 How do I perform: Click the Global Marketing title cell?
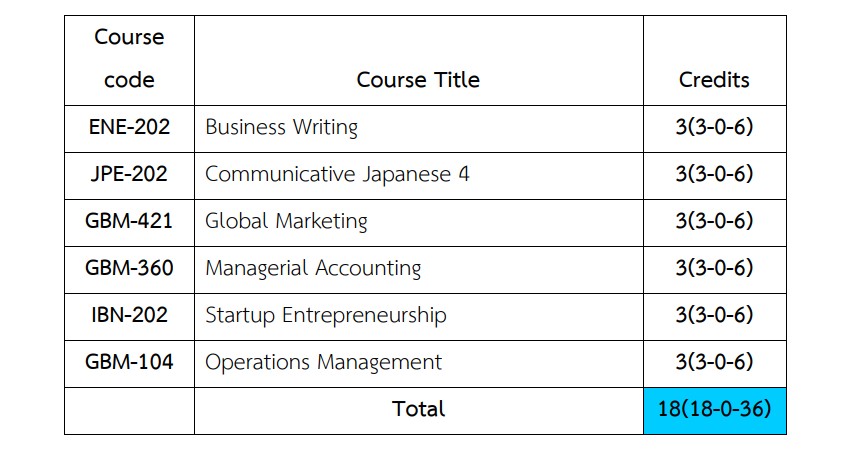click(286, 221)
